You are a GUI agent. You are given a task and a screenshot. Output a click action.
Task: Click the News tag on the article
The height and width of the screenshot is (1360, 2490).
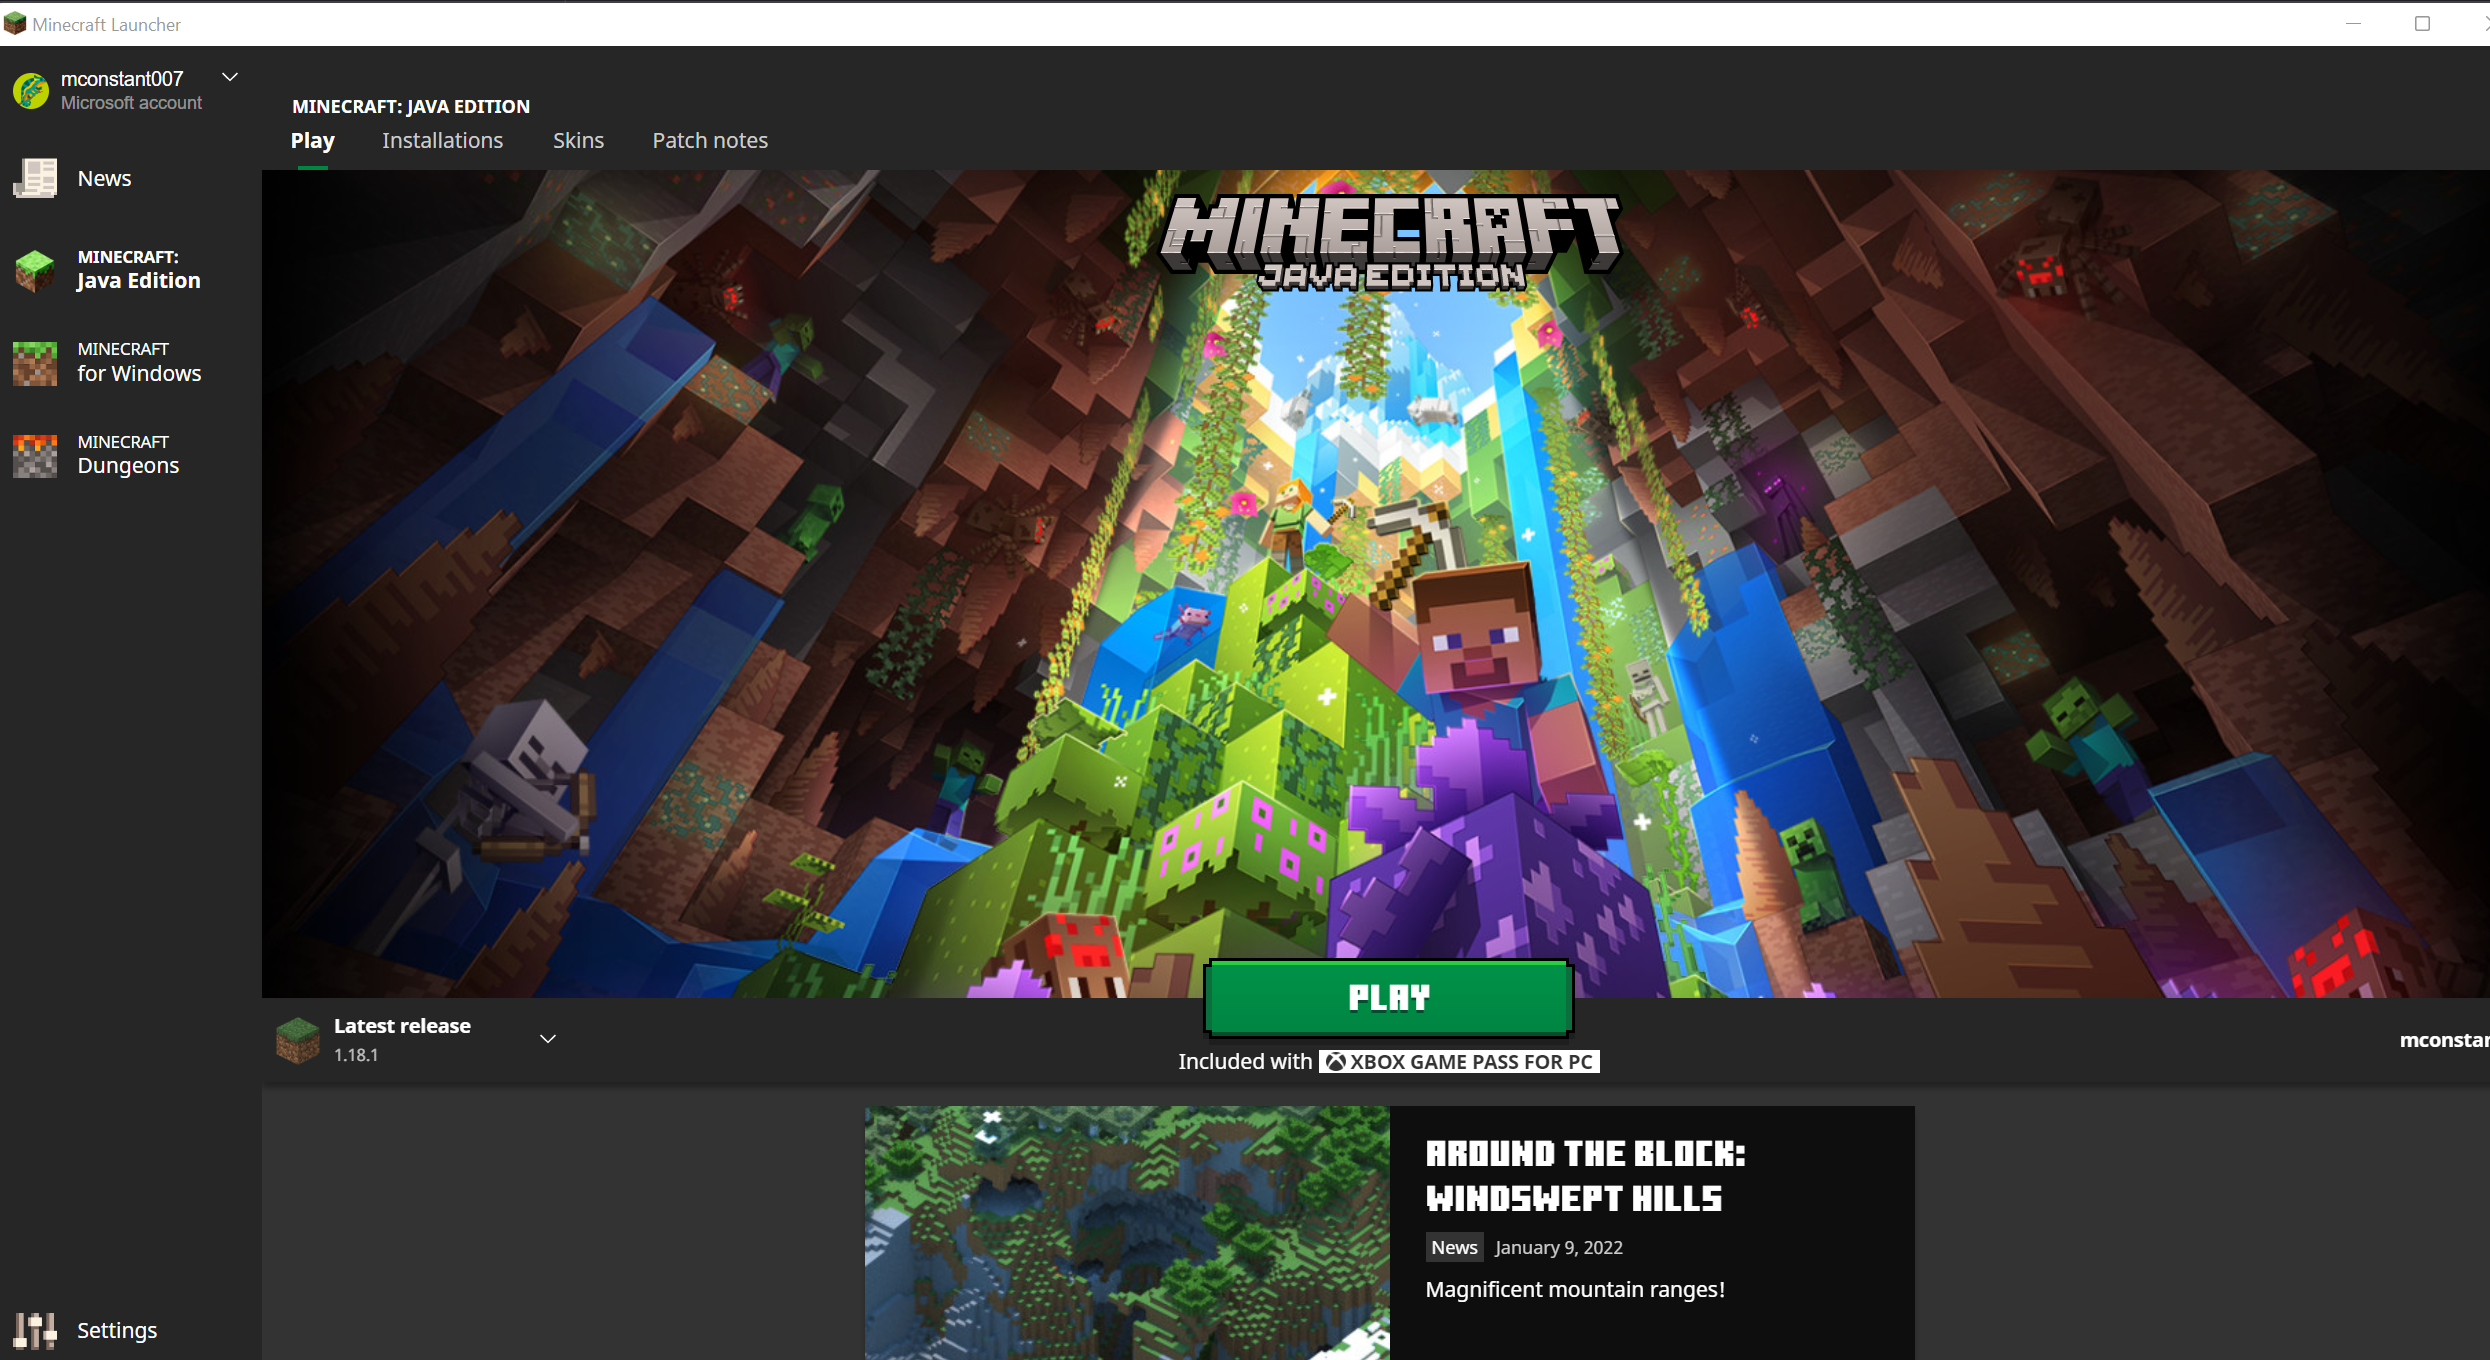(1454, 1247)
